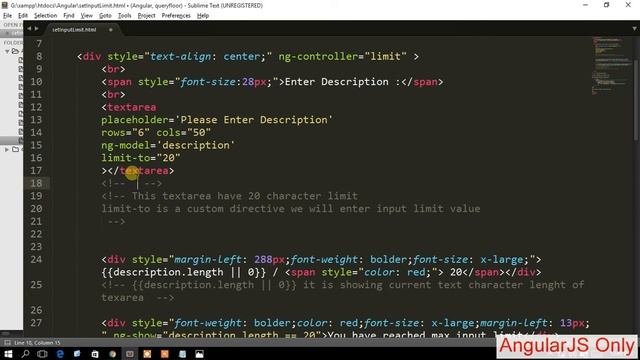
Task: Open the File menu
Action: pyautogui.click(x=7, y=16)
